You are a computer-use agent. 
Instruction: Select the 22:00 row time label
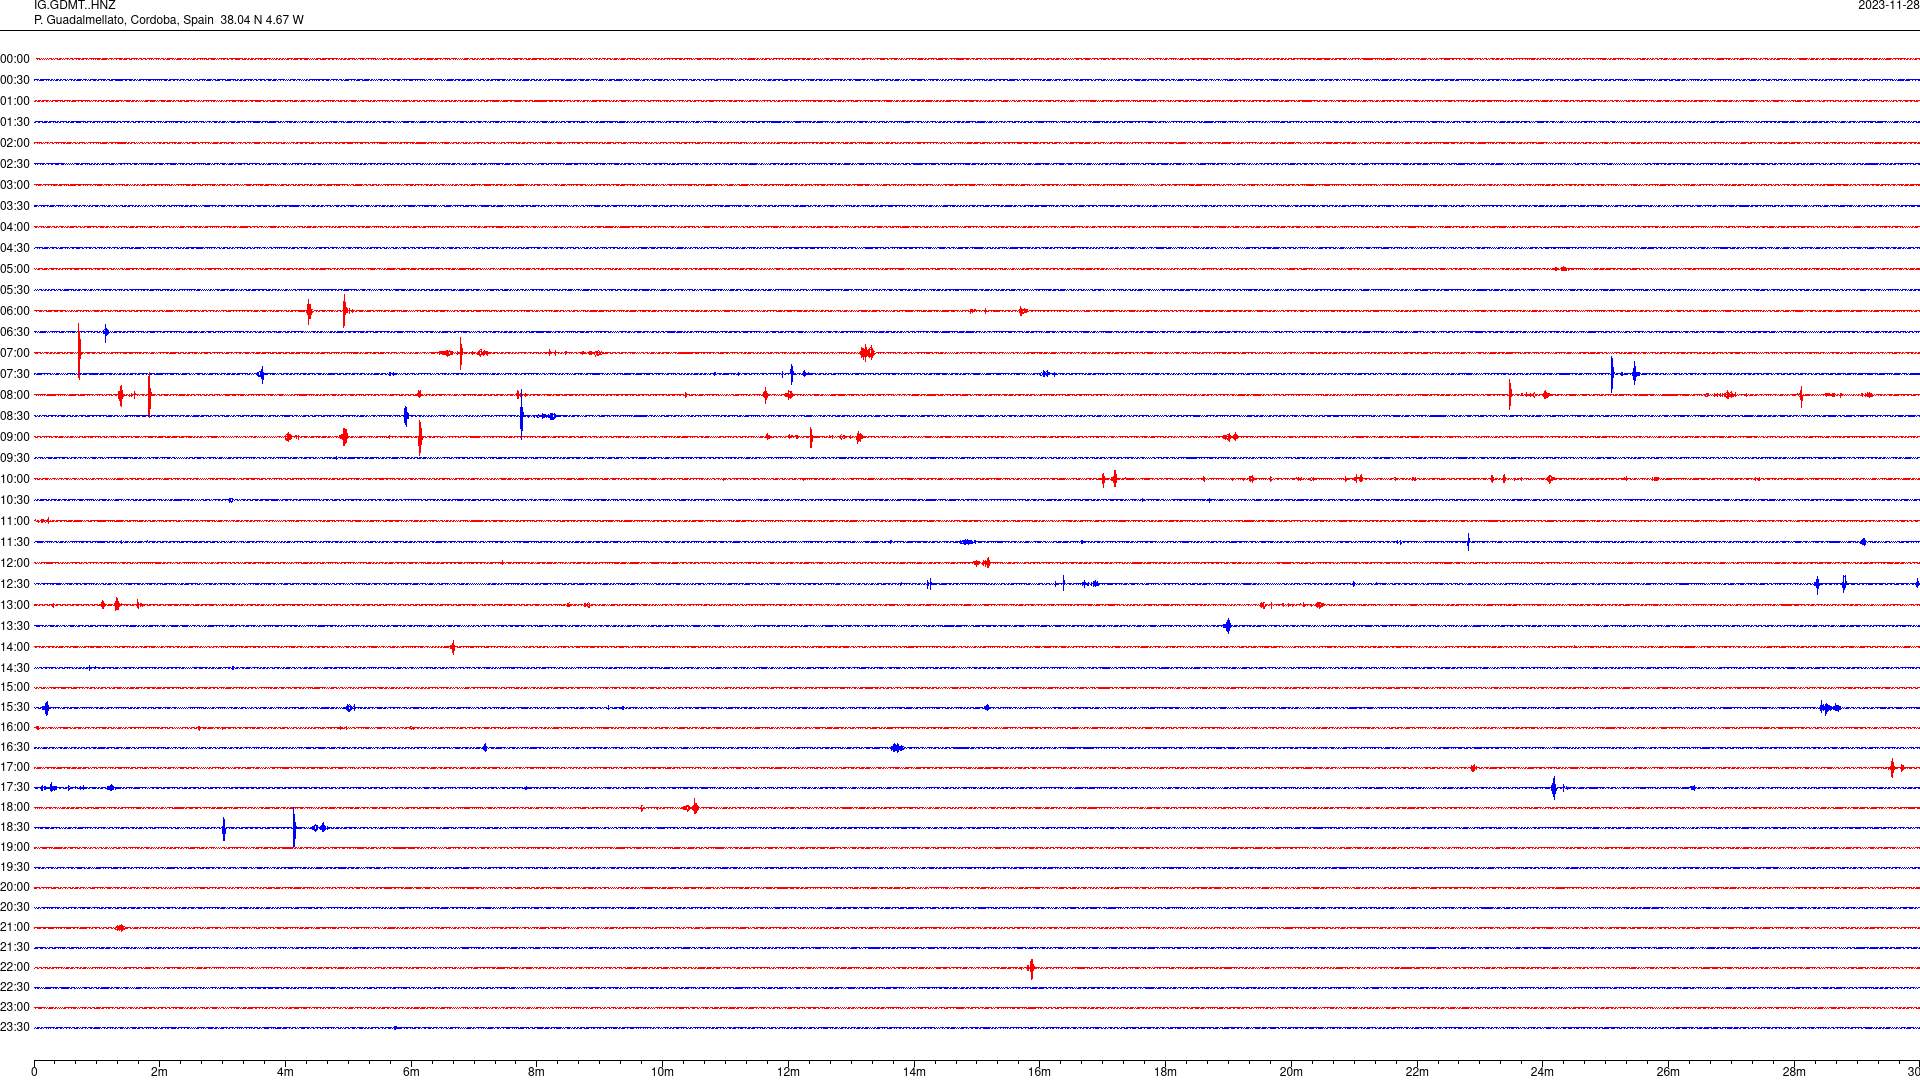point(15,967)
